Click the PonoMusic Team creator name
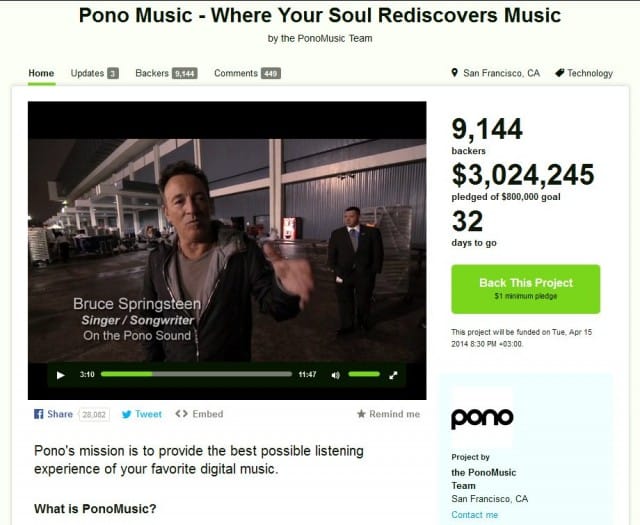The height and width of the screenshot is (525, 640). (483, 479)
